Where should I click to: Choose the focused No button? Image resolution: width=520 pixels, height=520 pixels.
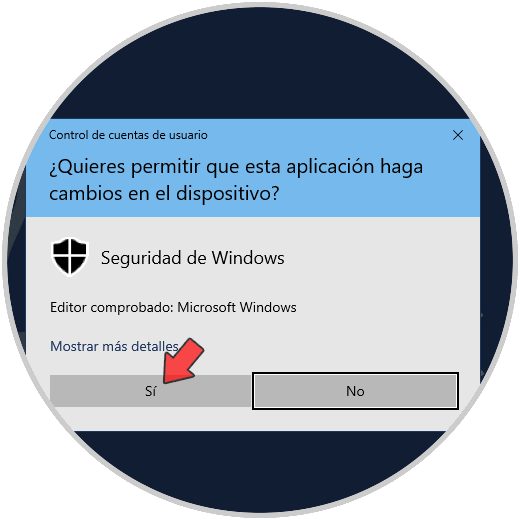tap(355, 391)
